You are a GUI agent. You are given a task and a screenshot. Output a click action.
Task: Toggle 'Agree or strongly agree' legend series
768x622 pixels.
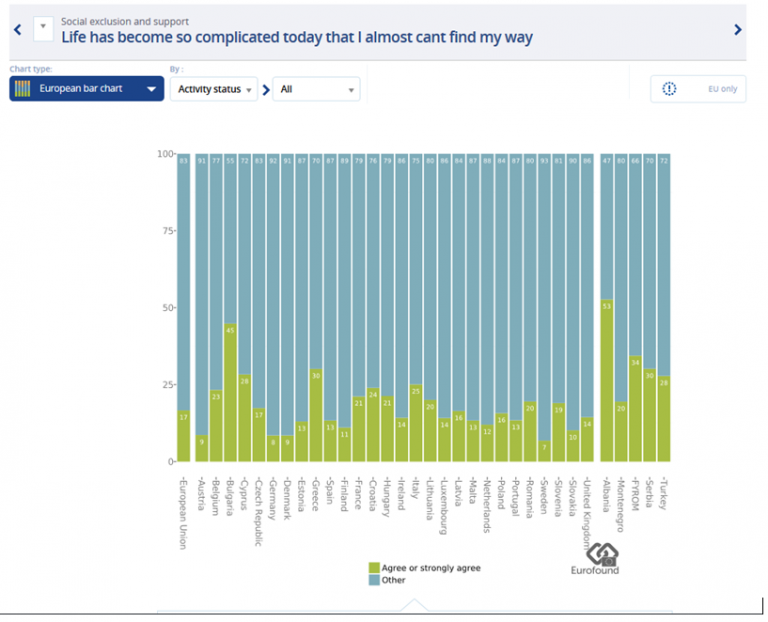click(x=430, y=568)
